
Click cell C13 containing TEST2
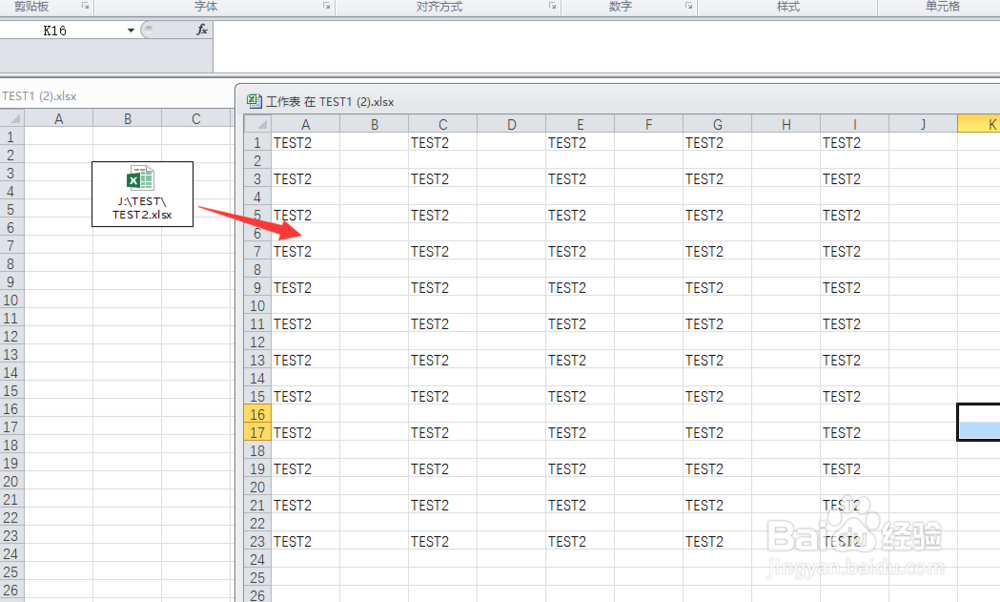[443, 360]
